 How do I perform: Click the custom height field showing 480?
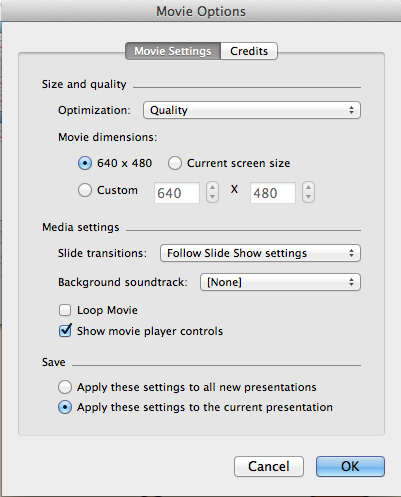(x=273, y=193)
